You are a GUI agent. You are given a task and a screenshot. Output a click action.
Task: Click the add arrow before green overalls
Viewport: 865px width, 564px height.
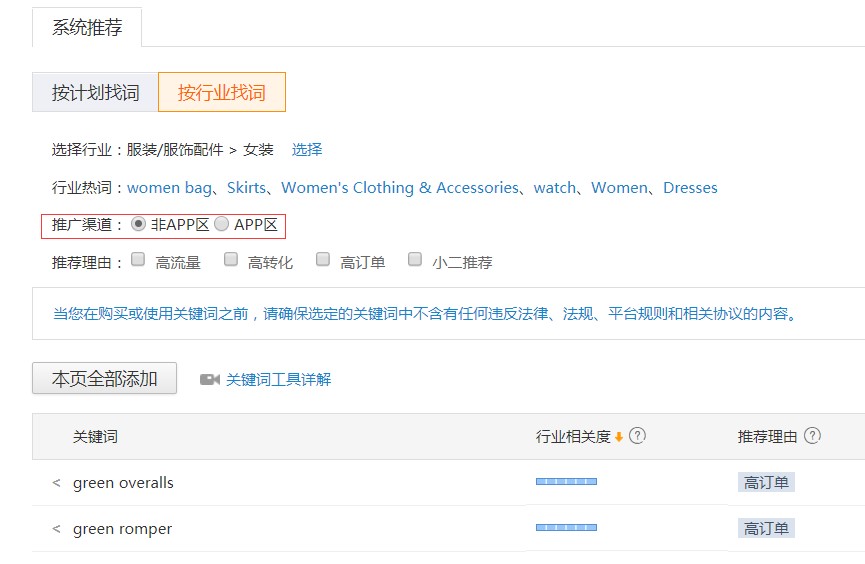[x=56, y=483]
